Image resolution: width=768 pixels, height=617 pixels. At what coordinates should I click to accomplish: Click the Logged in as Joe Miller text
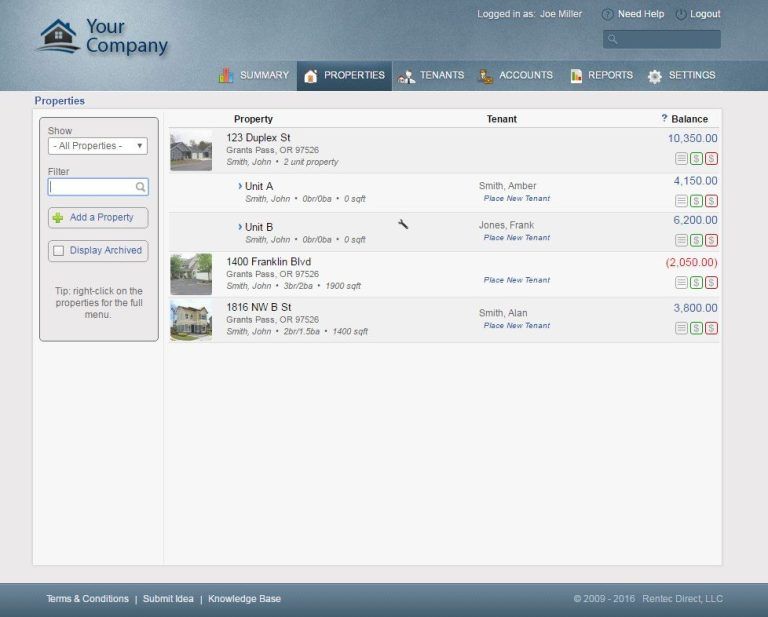[x=529, y=14]
